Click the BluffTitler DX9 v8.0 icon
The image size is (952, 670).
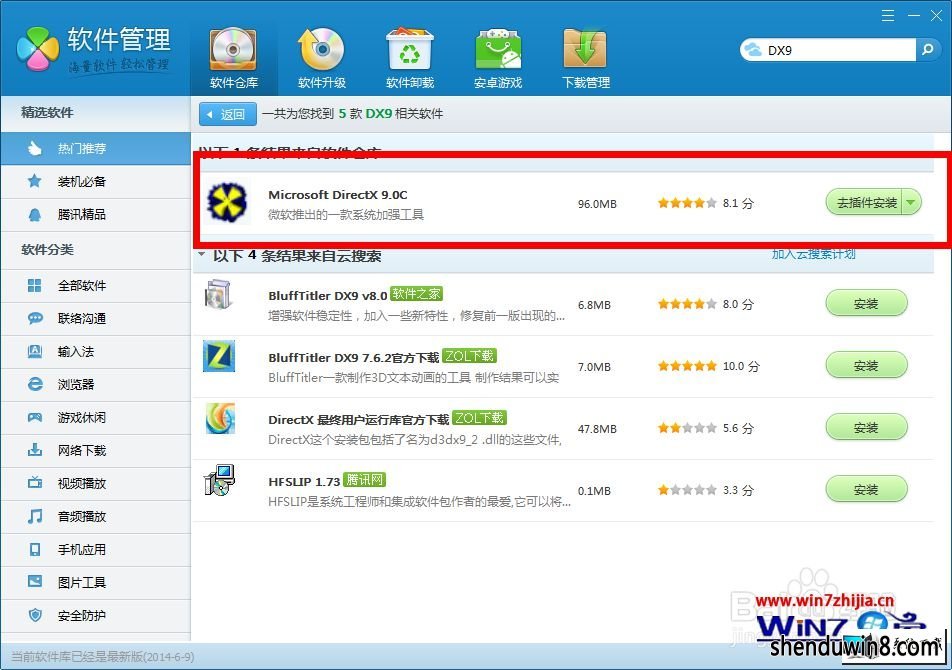pos(219,294)
